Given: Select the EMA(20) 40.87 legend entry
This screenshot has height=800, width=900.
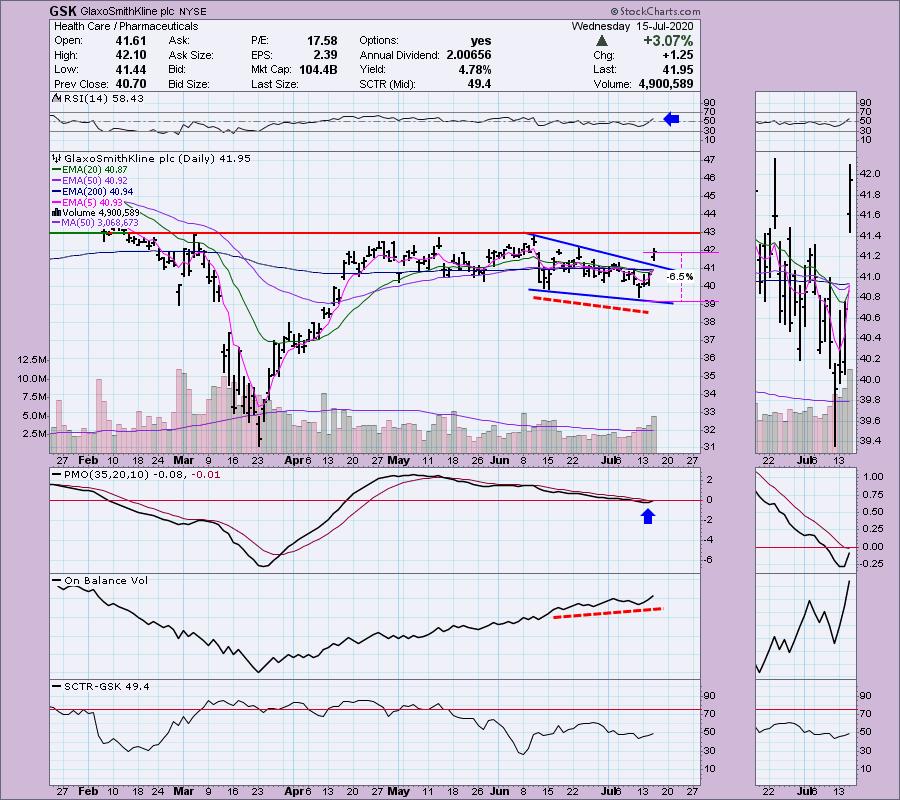Looking at the screenshot, I should pyautogui.click(x=90, y=170).
